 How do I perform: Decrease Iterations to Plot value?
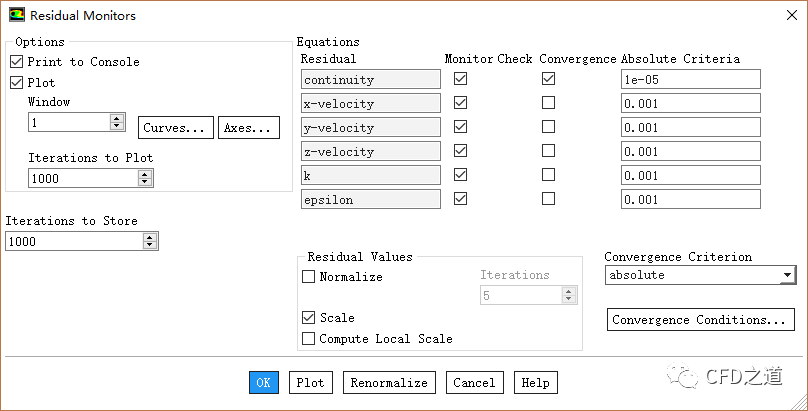point(145,182)
